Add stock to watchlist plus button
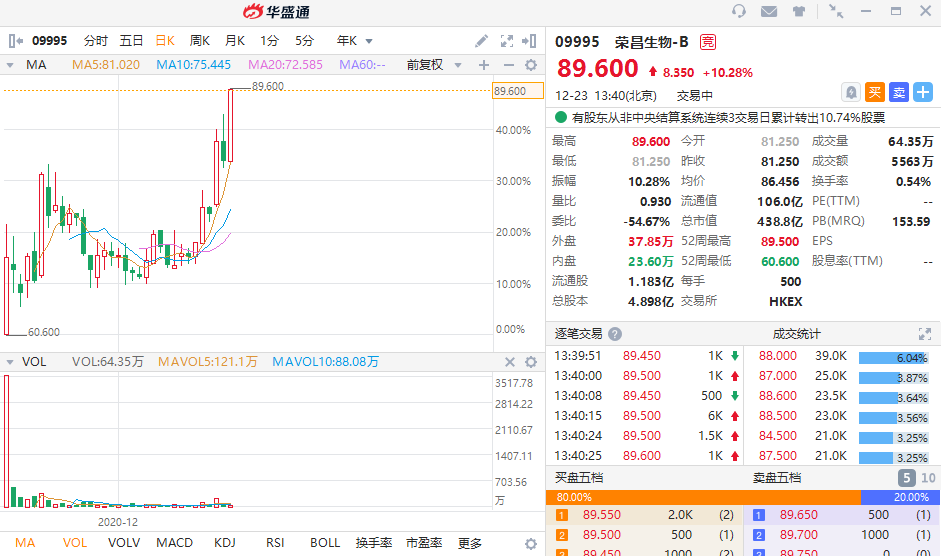The width and height of the screenshot is (941, 556). (923, 92)
